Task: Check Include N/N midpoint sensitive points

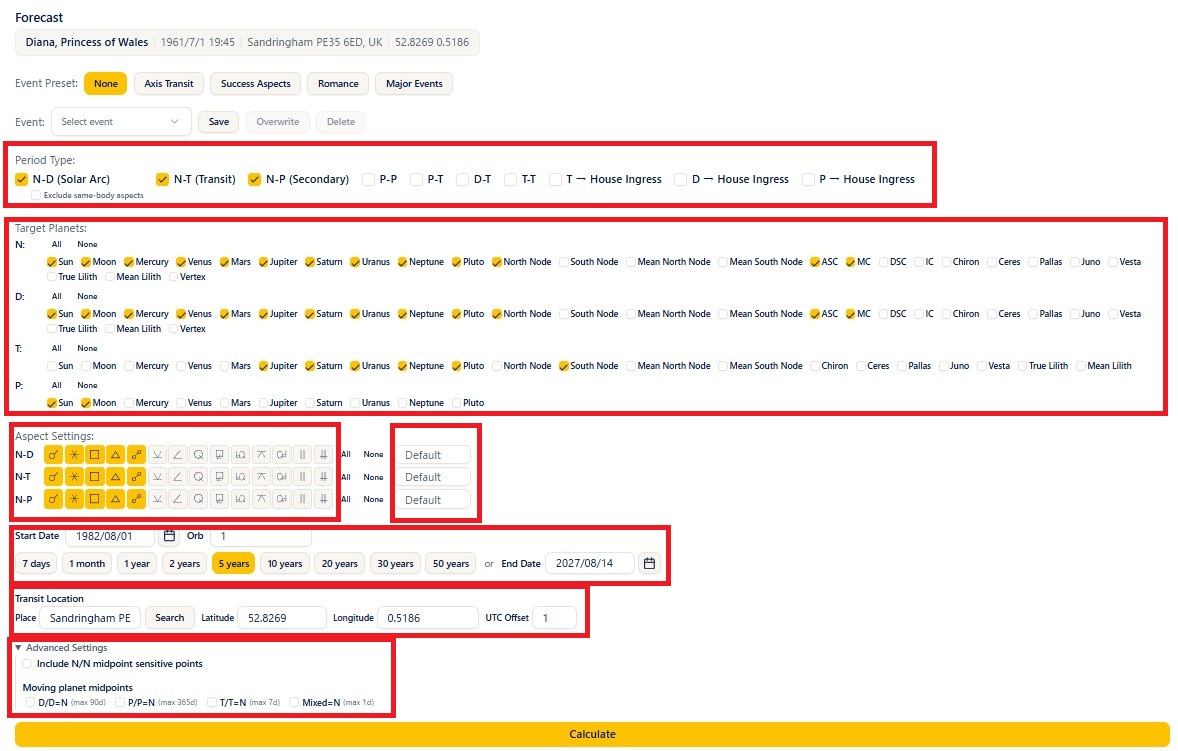Action: pyautogui.click(x=27, y=664)
